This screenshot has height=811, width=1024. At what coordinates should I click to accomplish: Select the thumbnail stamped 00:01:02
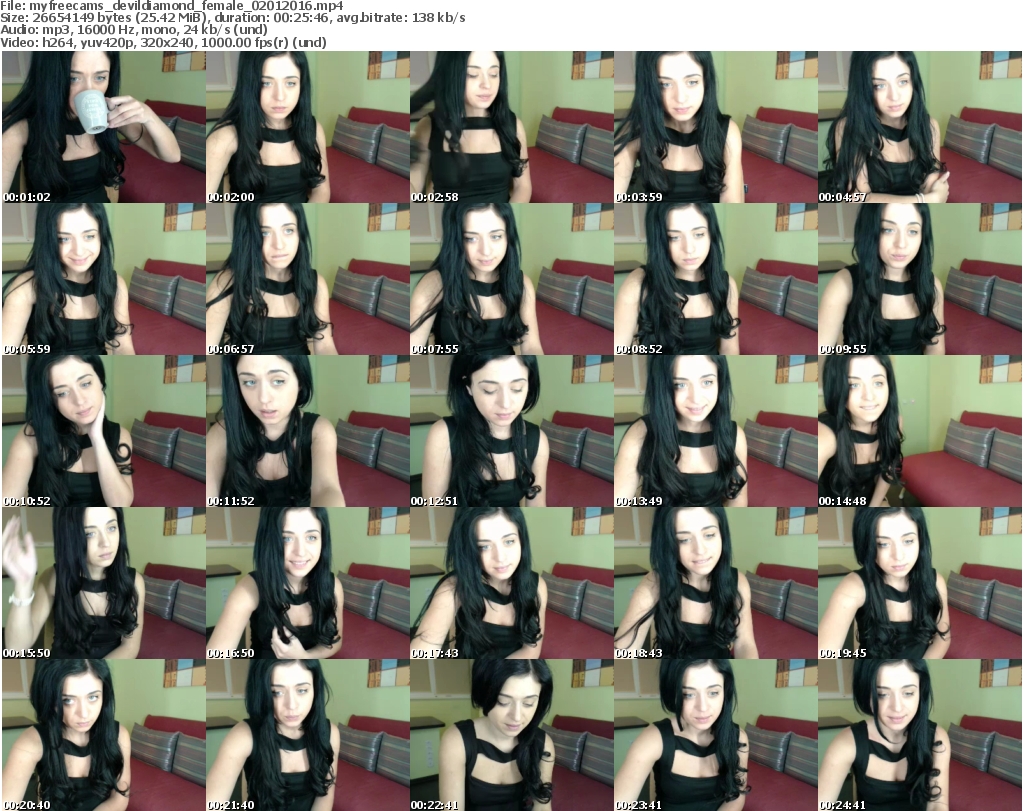(x=104, y=127)
